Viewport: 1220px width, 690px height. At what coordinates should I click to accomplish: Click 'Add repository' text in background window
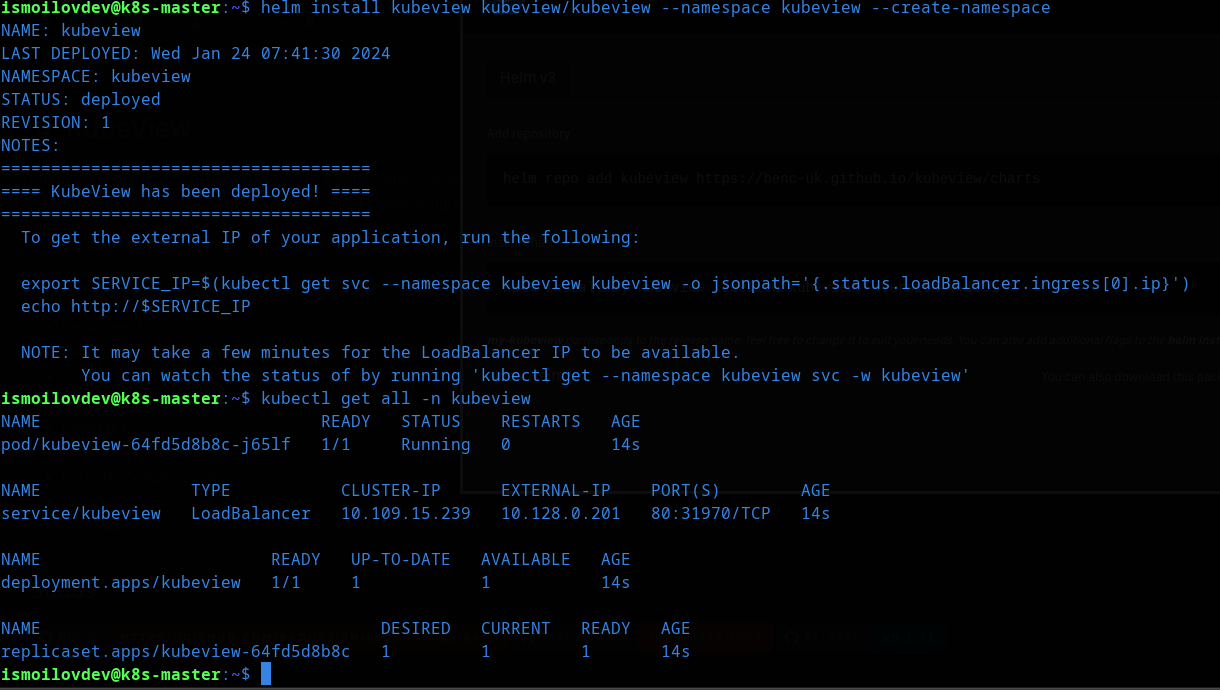[x=529, y=134]
